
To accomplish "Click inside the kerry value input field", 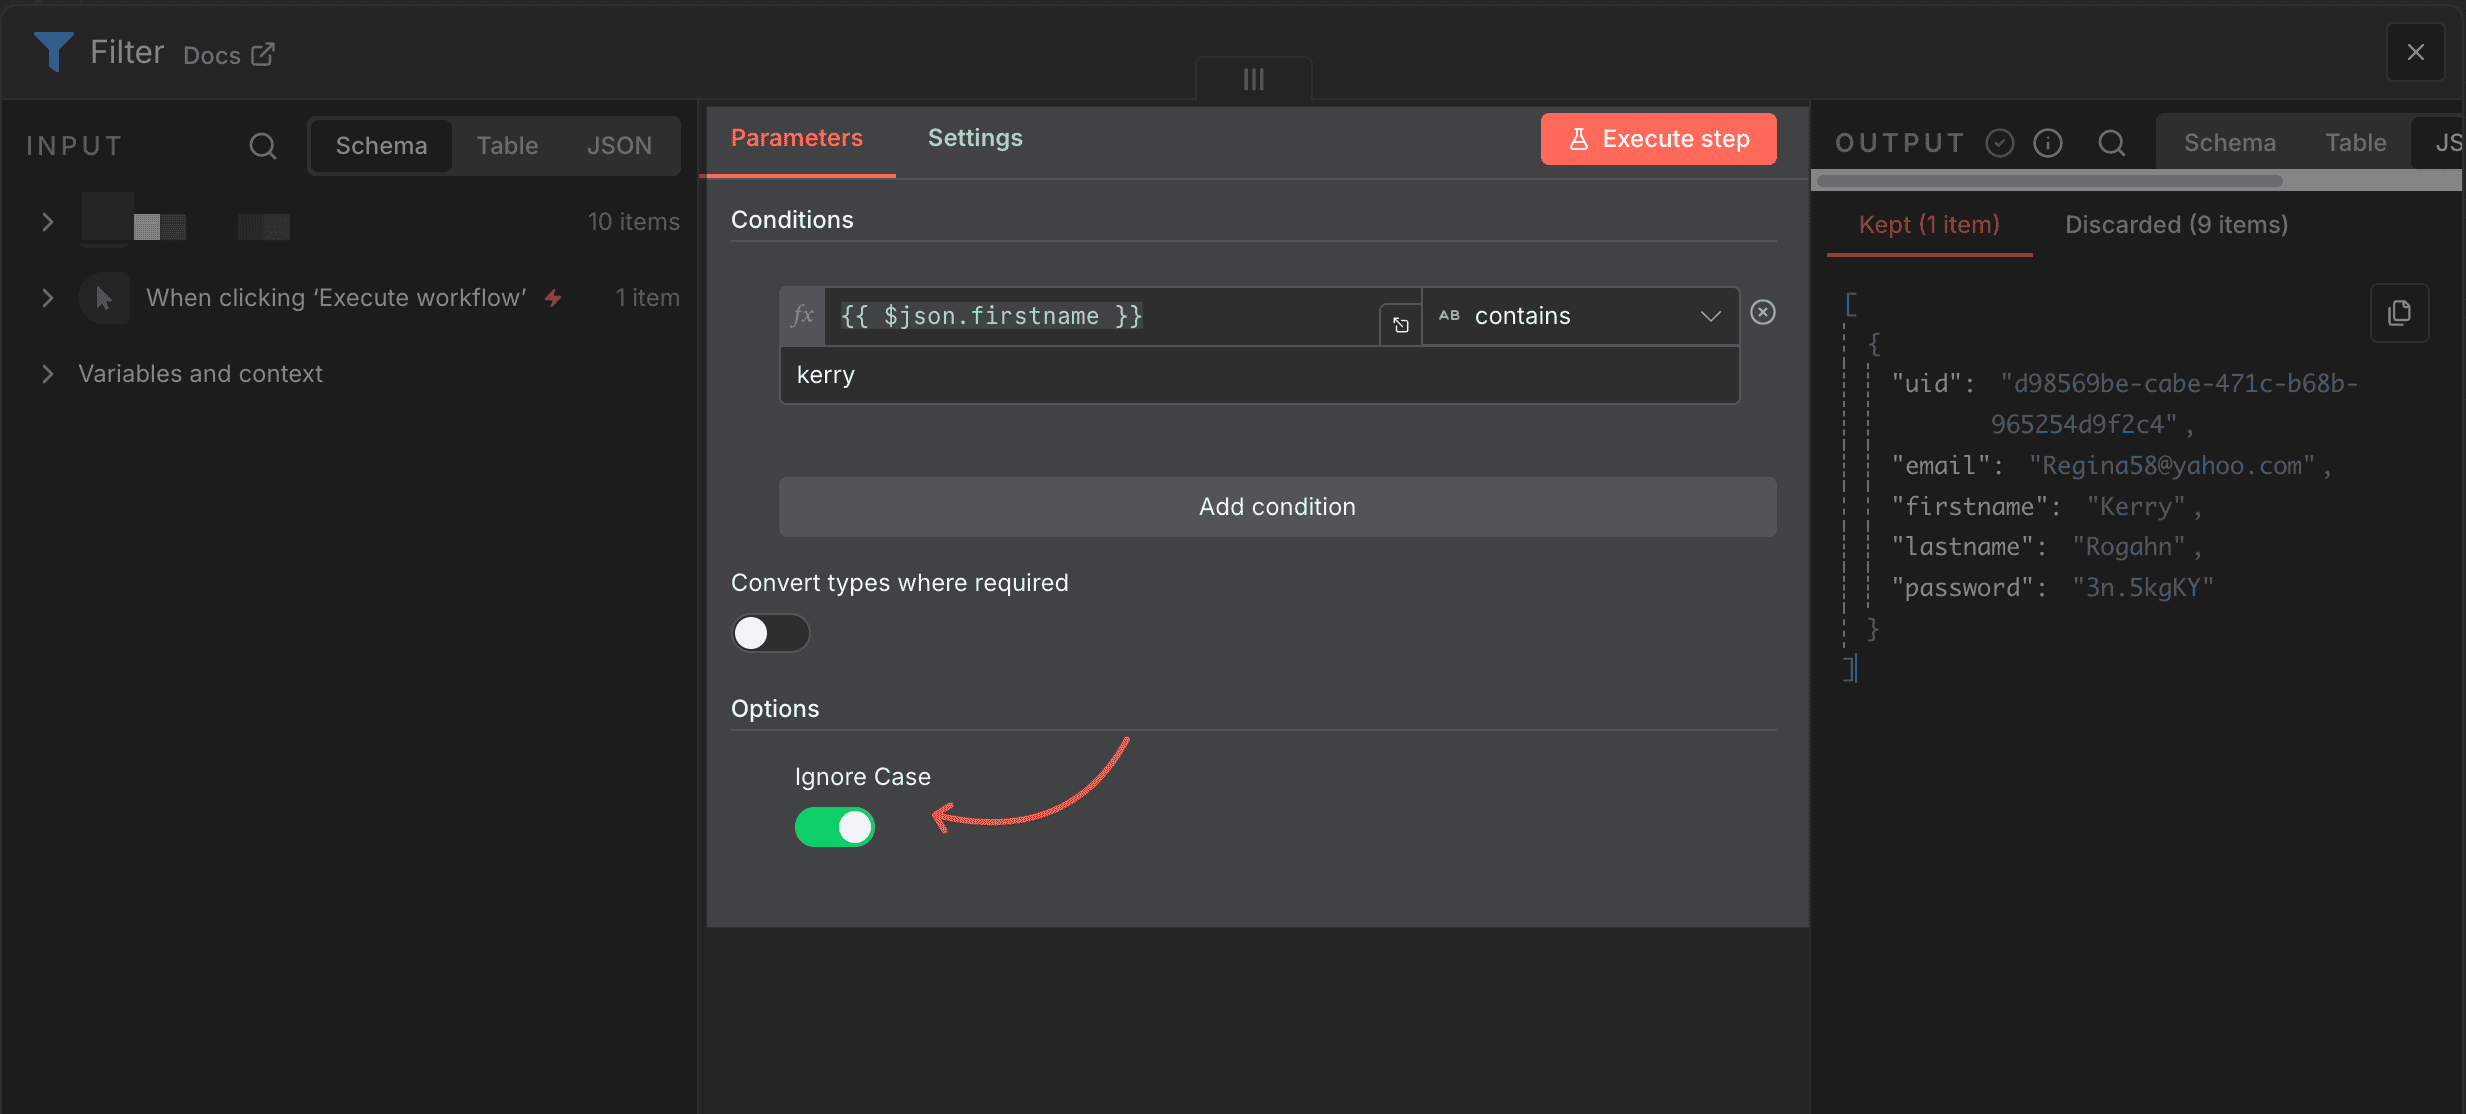I will click(1258, 374).
